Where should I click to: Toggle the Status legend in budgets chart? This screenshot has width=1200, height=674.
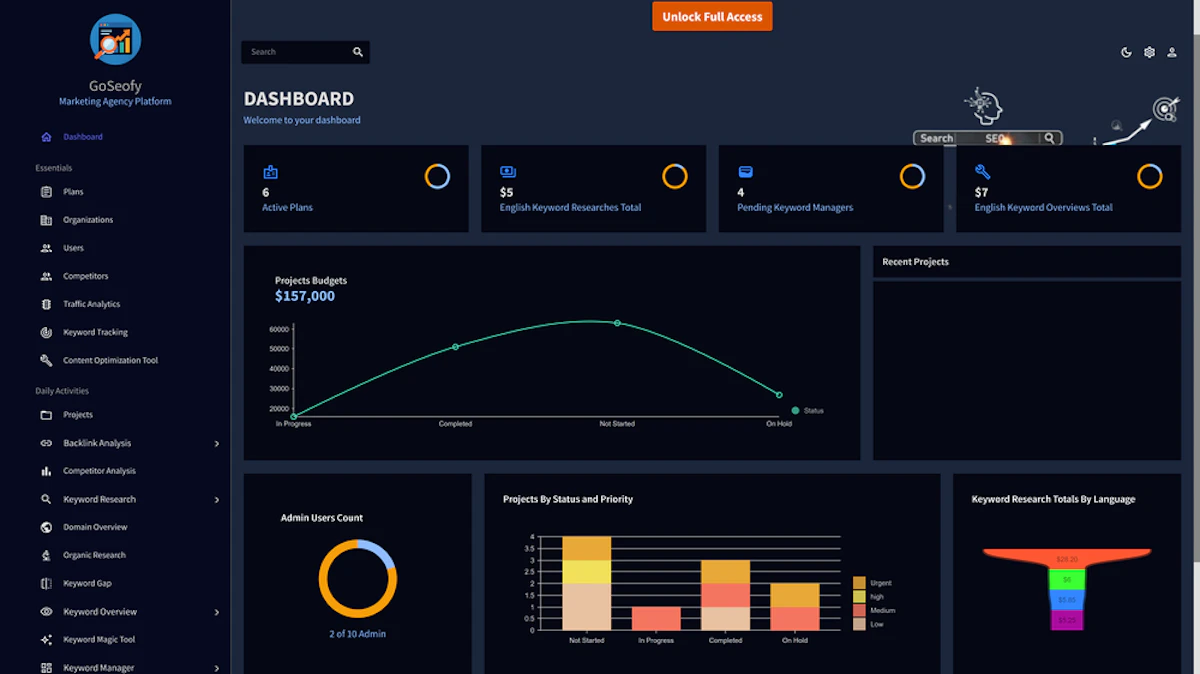click(808, 411)
